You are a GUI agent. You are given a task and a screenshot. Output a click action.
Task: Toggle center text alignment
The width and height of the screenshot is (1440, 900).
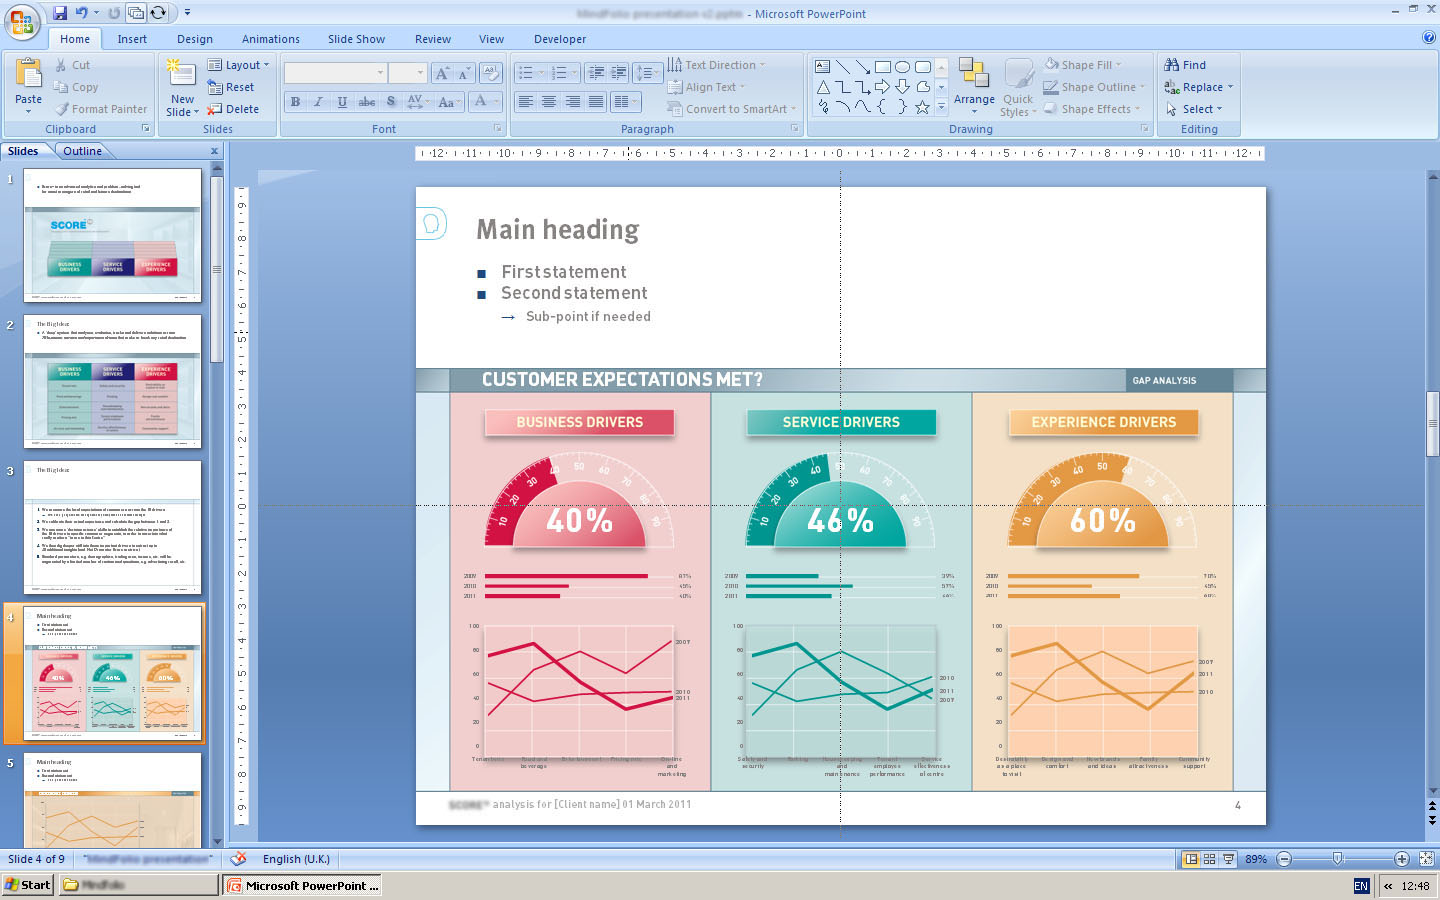point(549,102)
